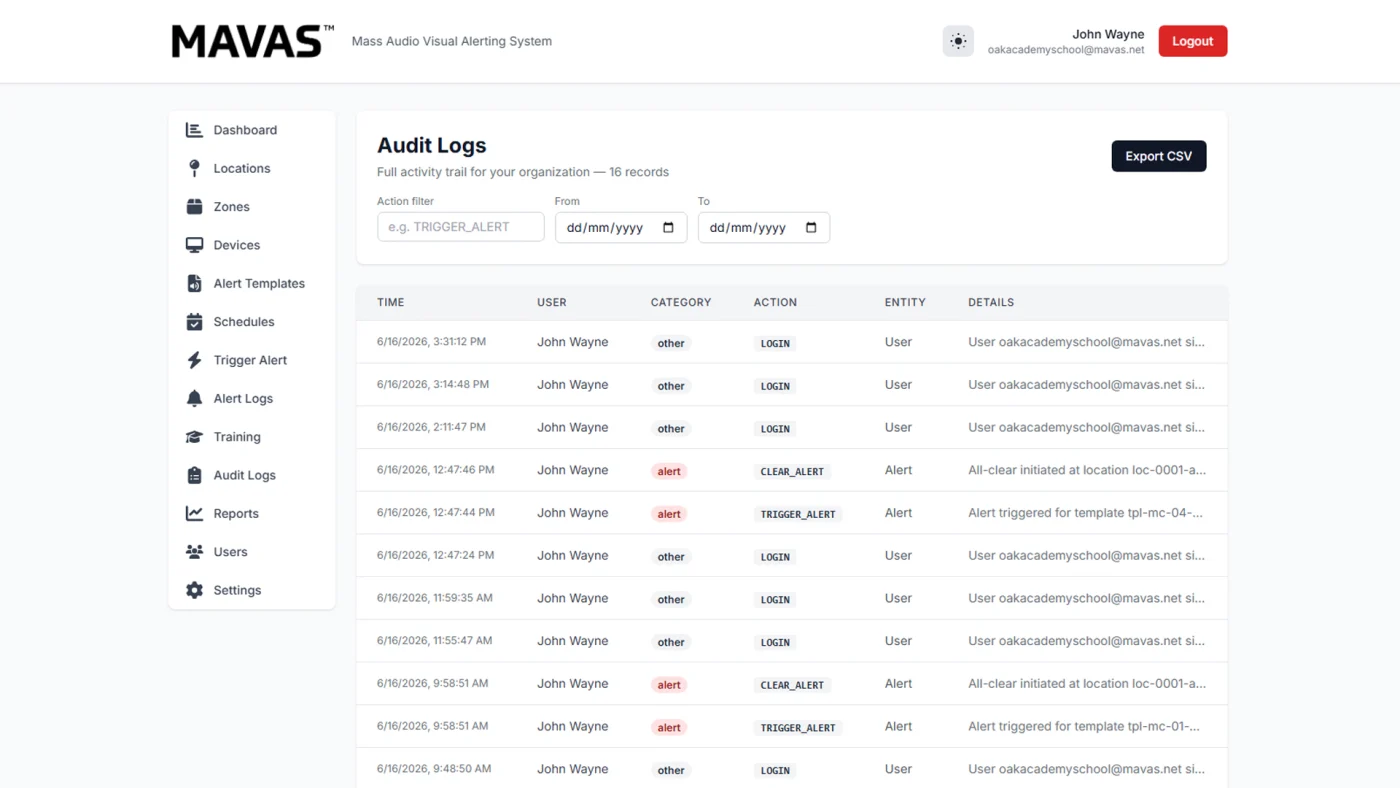Click the Users group icon
This screenshot has width=1400, height=788.
tap(194, 552)
